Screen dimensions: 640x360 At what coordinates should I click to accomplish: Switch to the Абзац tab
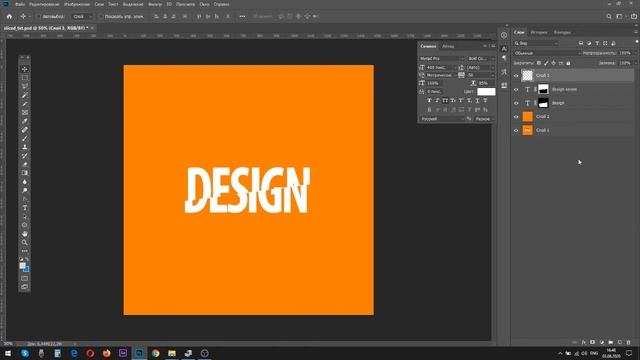(448, 46)
